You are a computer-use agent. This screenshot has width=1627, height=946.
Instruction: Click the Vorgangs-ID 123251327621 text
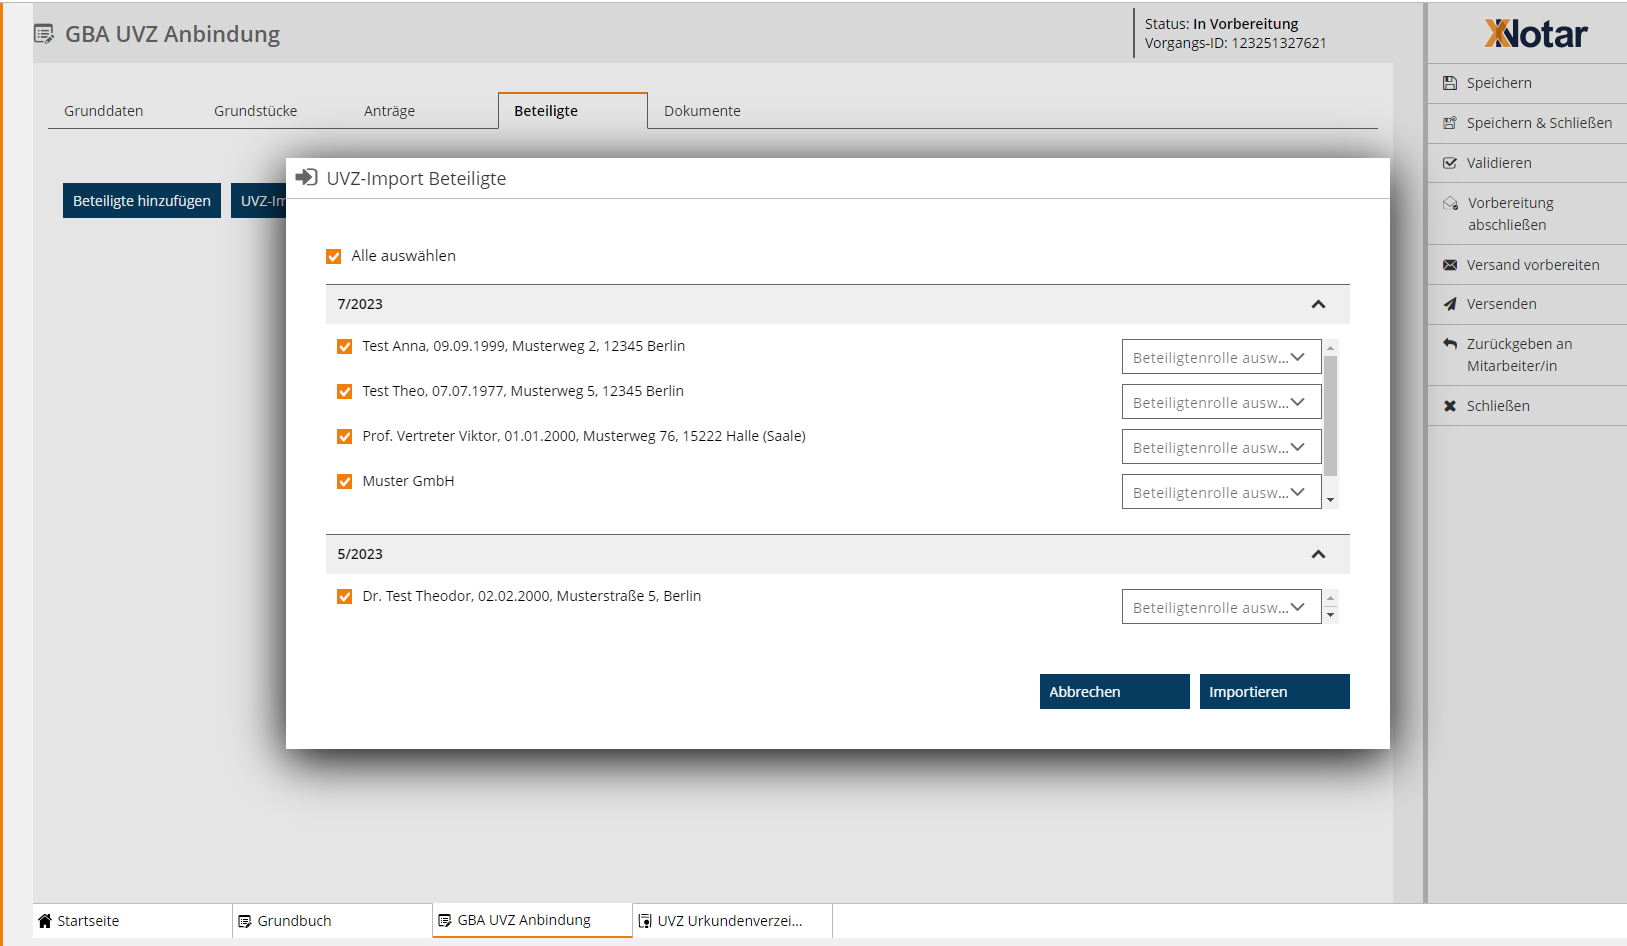click(x=1236, y=43)
